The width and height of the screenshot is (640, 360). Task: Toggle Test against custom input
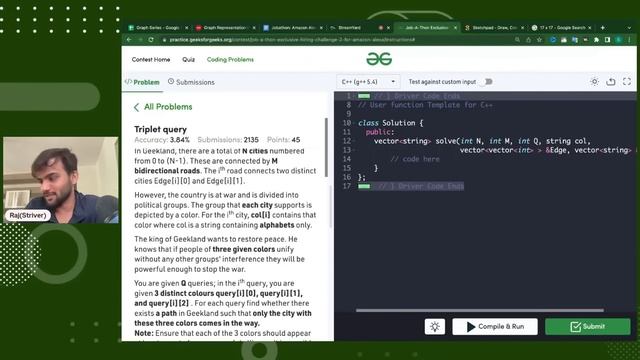[488, 82]
